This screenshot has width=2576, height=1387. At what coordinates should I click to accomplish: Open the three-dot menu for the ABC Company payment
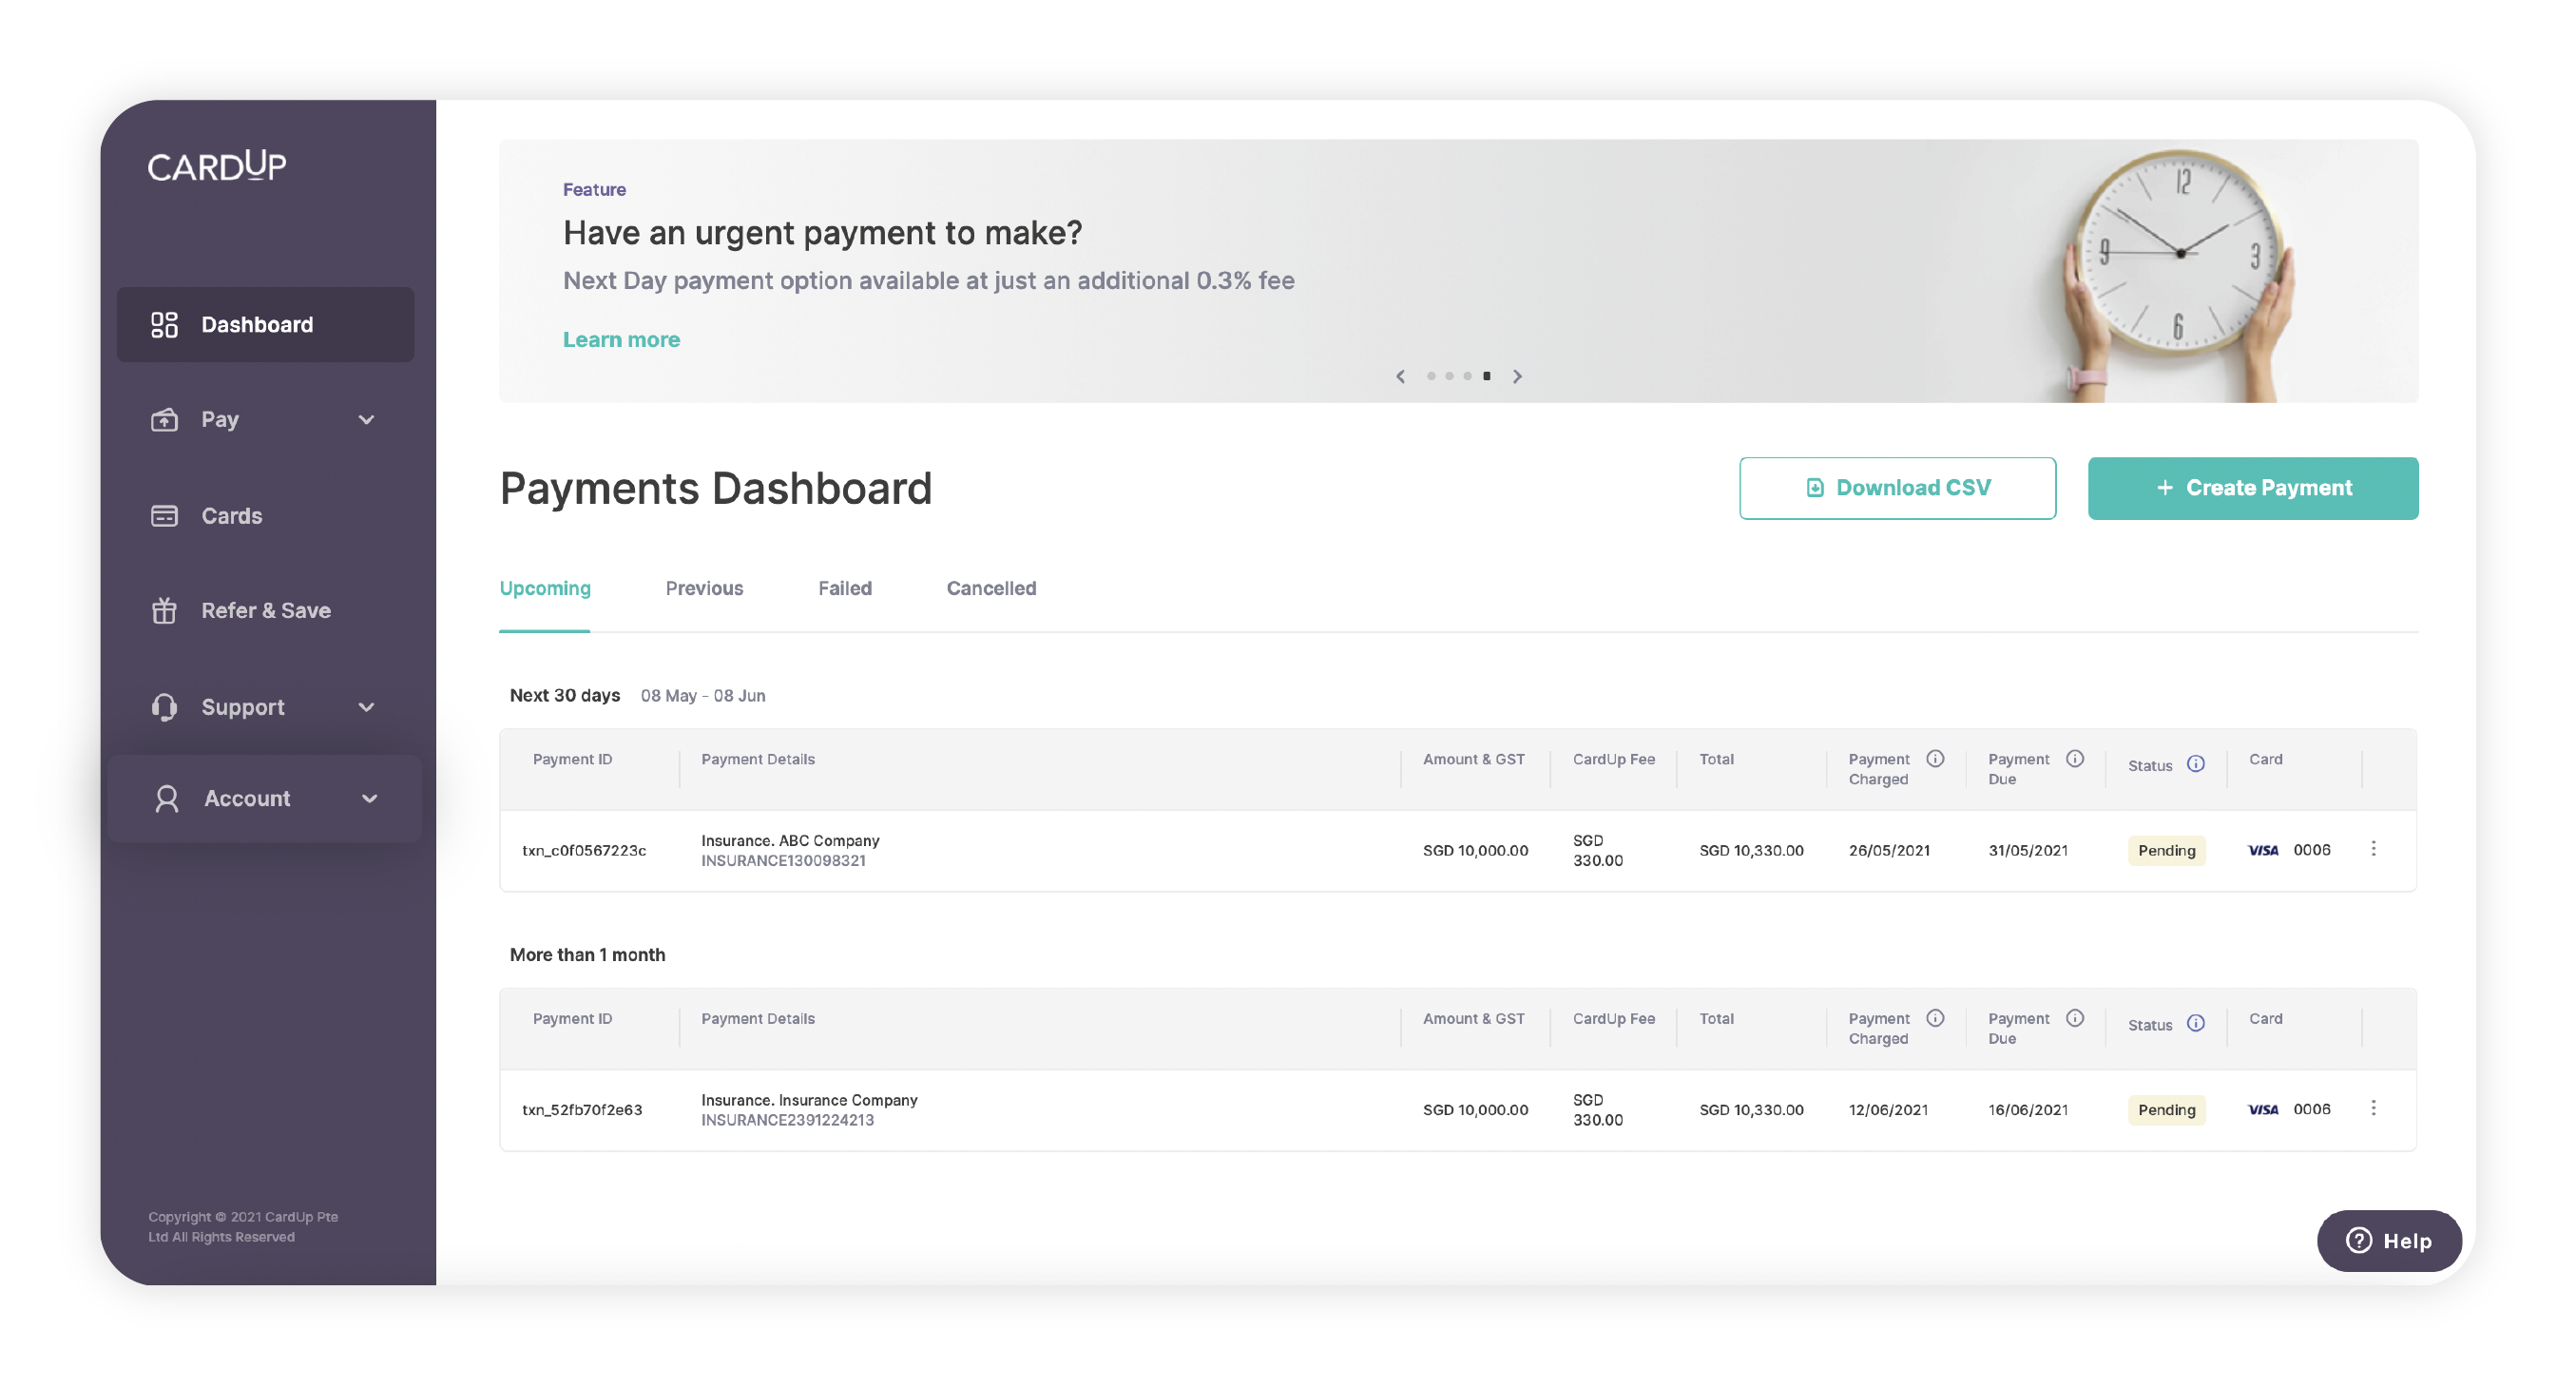point(2373,849)
